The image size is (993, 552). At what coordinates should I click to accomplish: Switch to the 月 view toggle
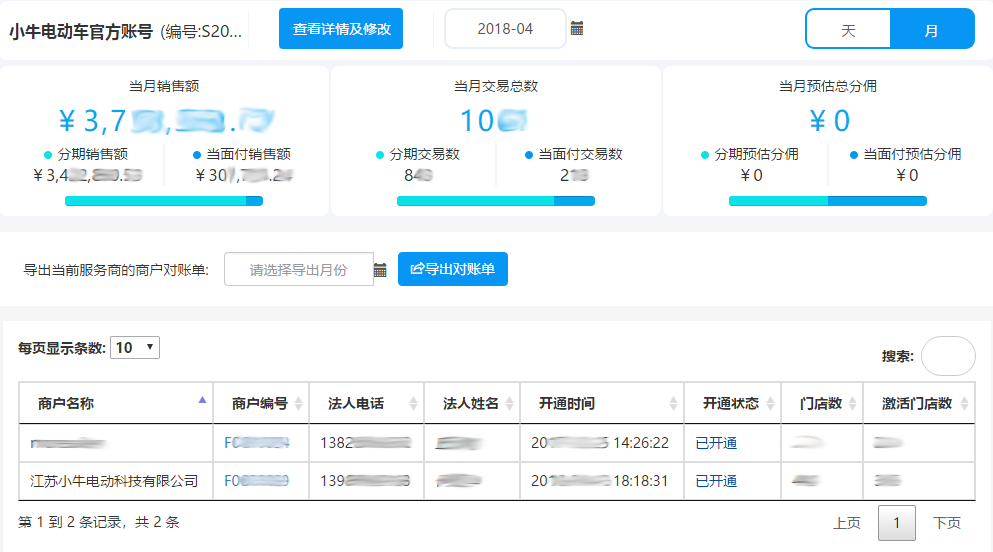tap(932, 29)
